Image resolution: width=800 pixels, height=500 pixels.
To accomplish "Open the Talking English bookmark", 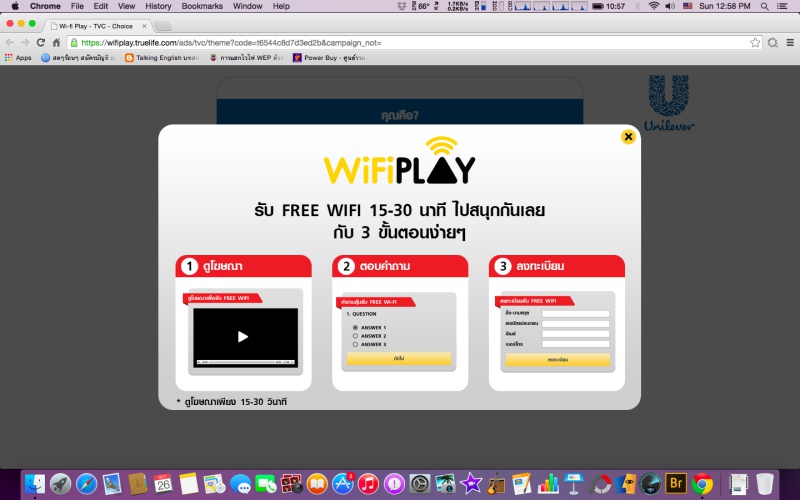I will pyautogui.click(x=162, y=58).
